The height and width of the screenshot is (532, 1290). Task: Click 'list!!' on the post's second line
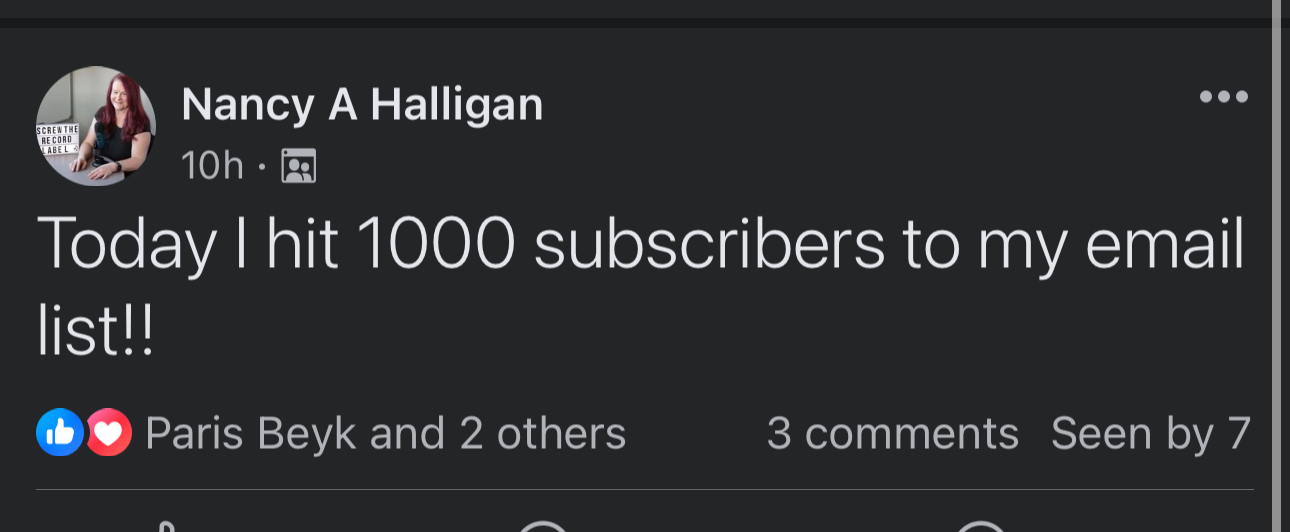pos(96,333)
